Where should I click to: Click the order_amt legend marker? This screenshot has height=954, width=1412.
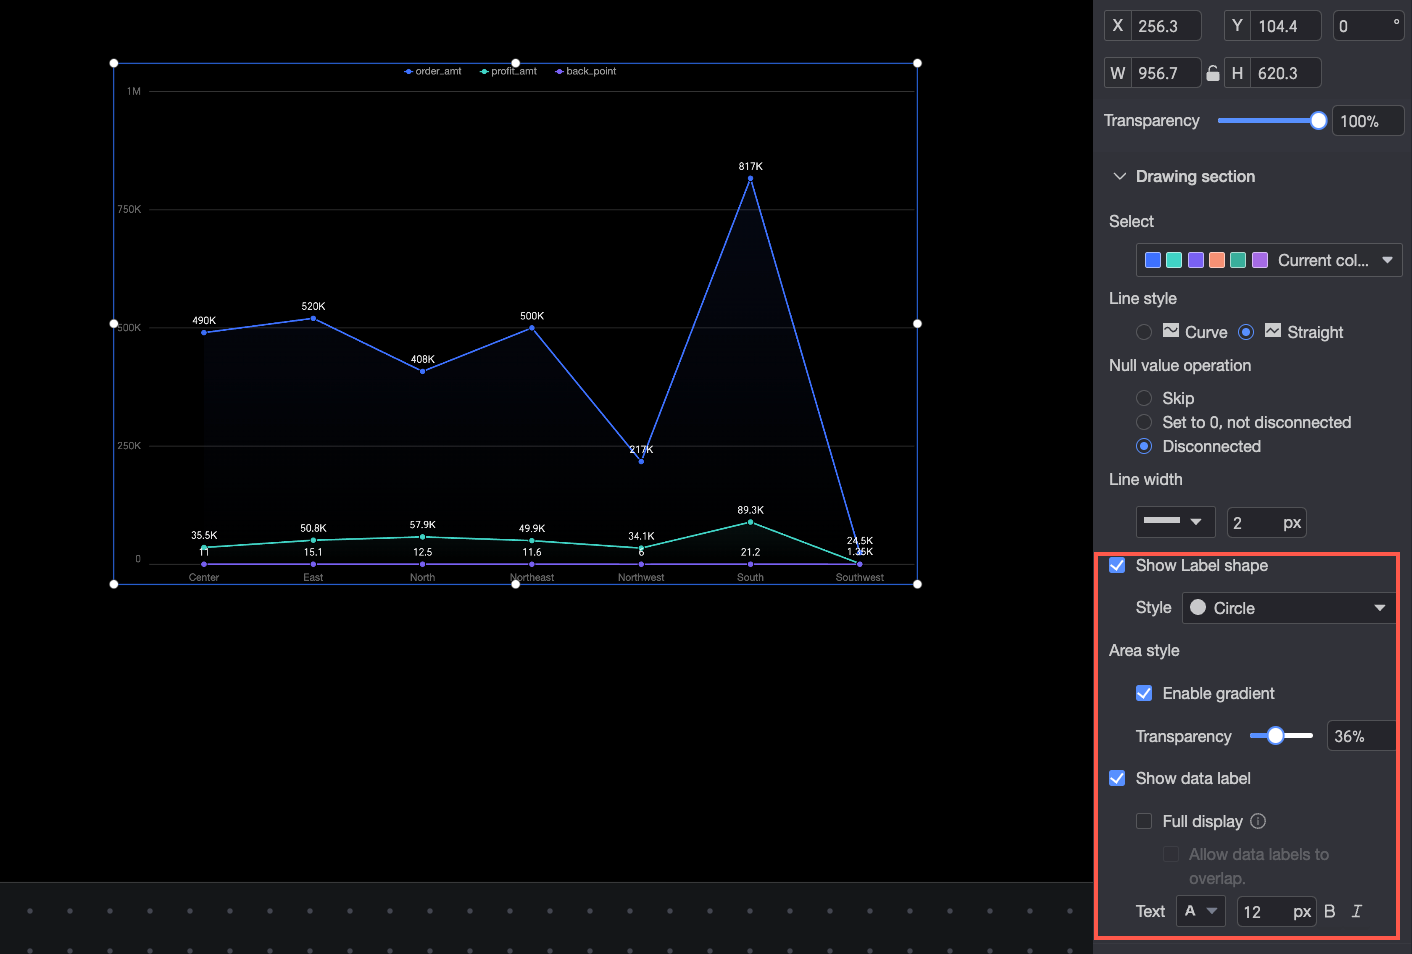tap(409, 72)
